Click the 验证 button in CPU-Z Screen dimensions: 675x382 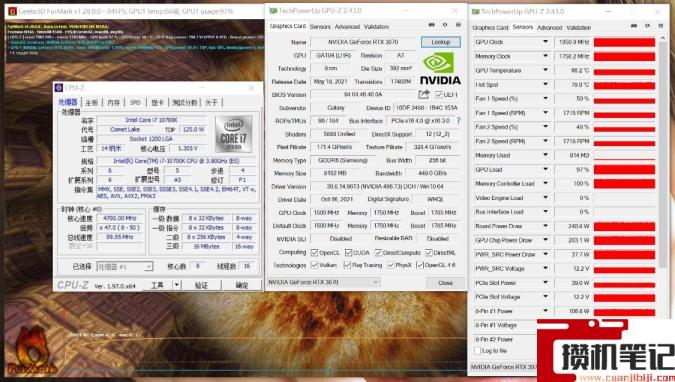pyautogui.click(x=201, y=285)
